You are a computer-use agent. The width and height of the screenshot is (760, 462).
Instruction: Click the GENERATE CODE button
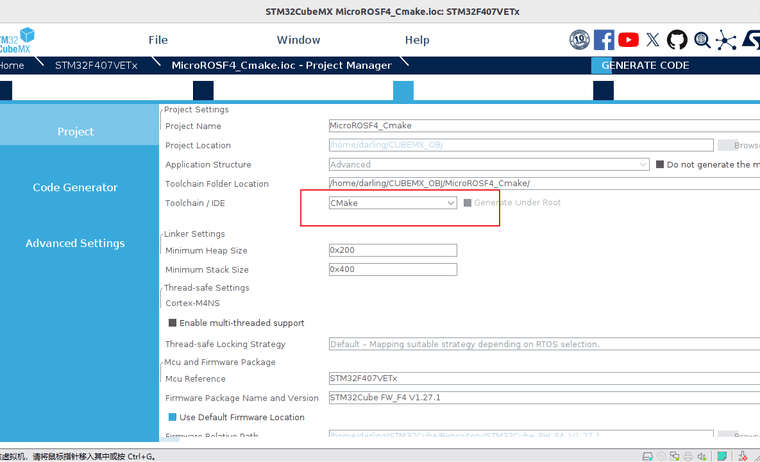pos(645,65)
